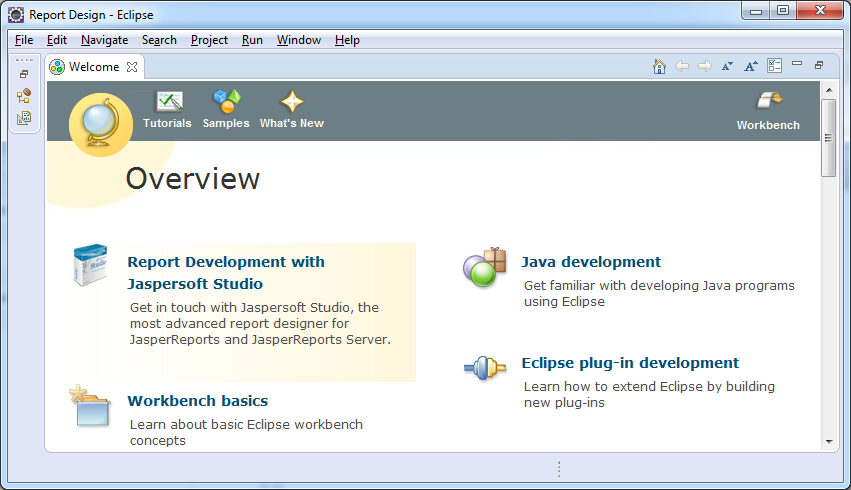This screenshot has width=851, height=490.
Task: Open the Java development link
Action: [x=591, y=262]
